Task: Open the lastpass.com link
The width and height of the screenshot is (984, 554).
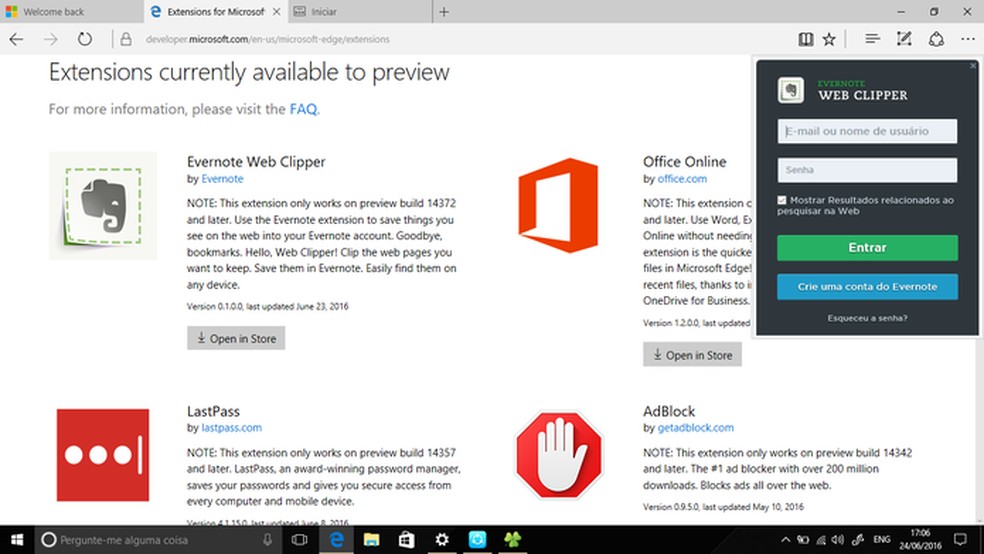Action: pyautogui.click(x=232, y=428)
